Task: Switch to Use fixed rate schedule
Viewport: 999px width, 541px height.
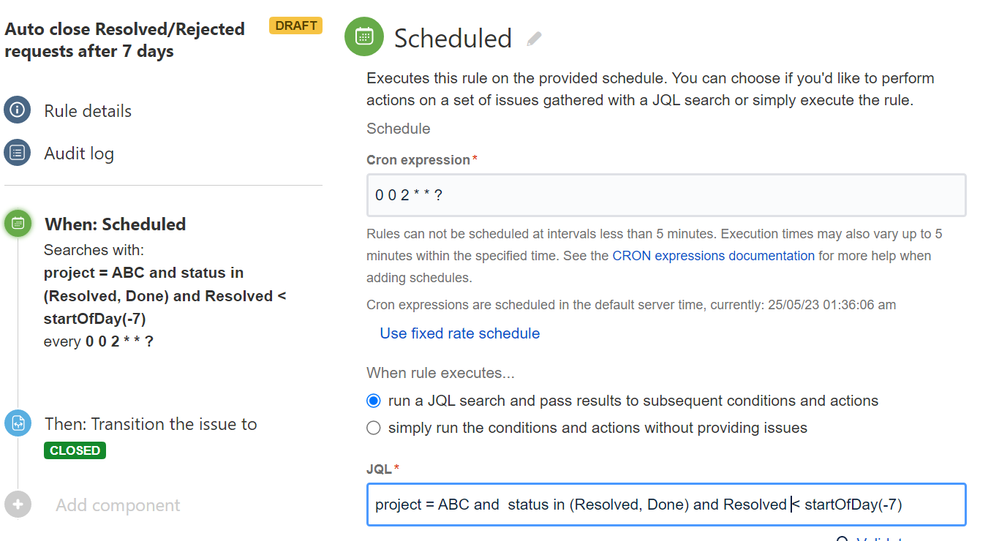Action: click(x=459, y=333)
